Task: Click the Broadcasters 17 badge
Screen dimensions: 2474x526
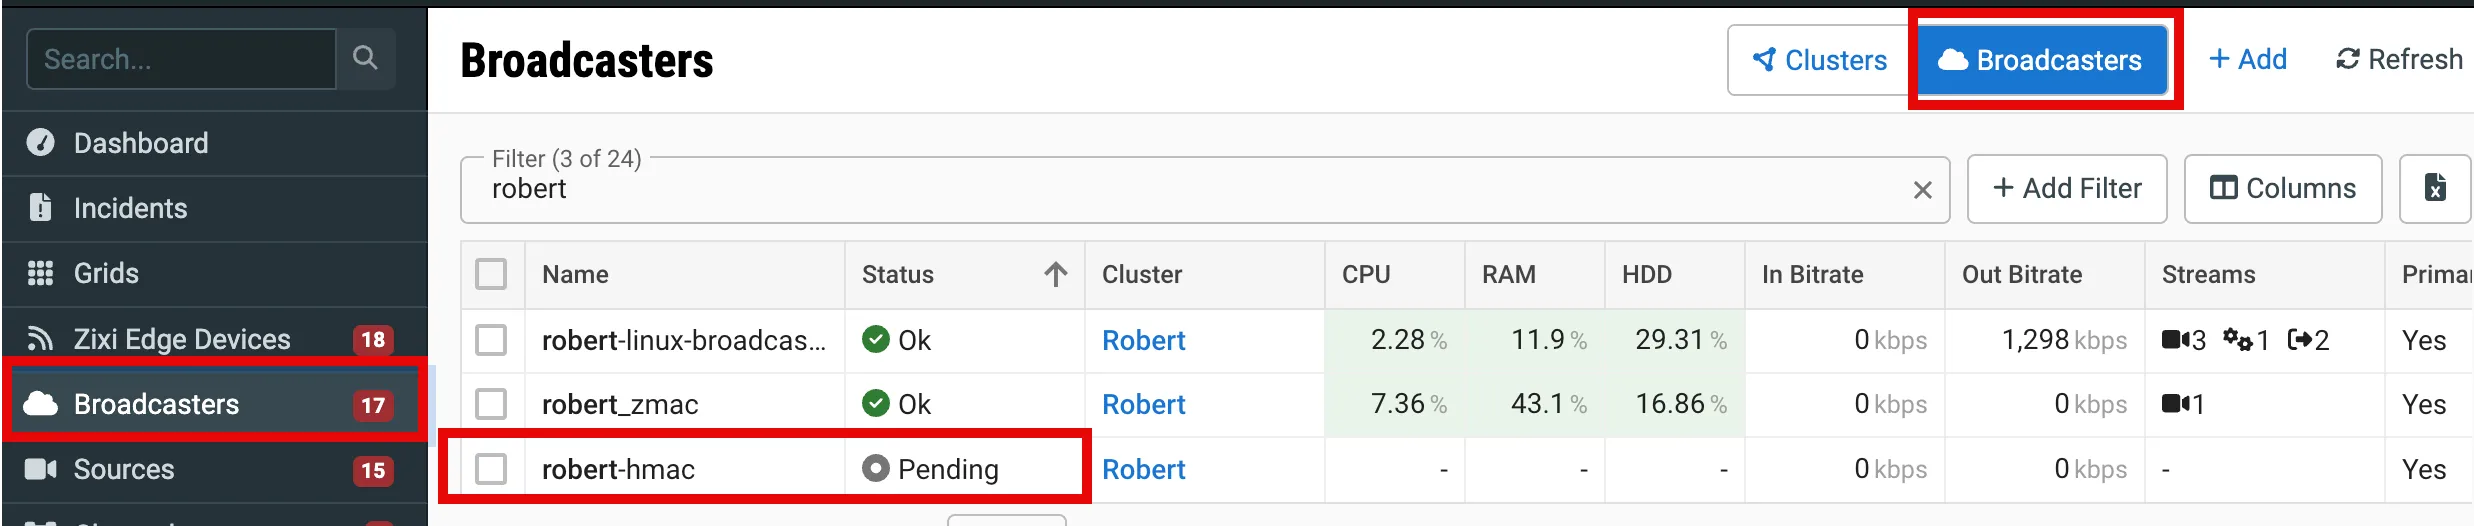Action: (x=373, y=405)
